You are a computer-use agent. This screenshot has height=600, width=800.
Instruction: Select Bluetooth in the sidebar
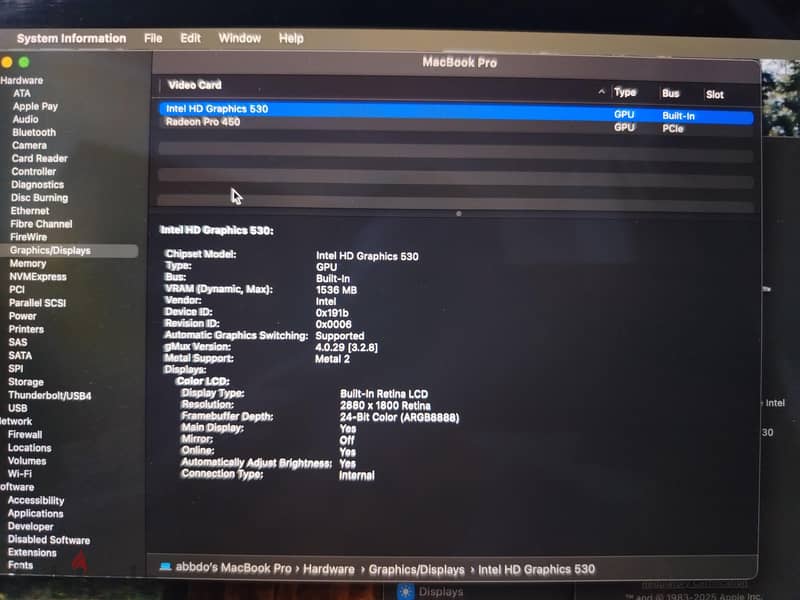coord(34,132)
